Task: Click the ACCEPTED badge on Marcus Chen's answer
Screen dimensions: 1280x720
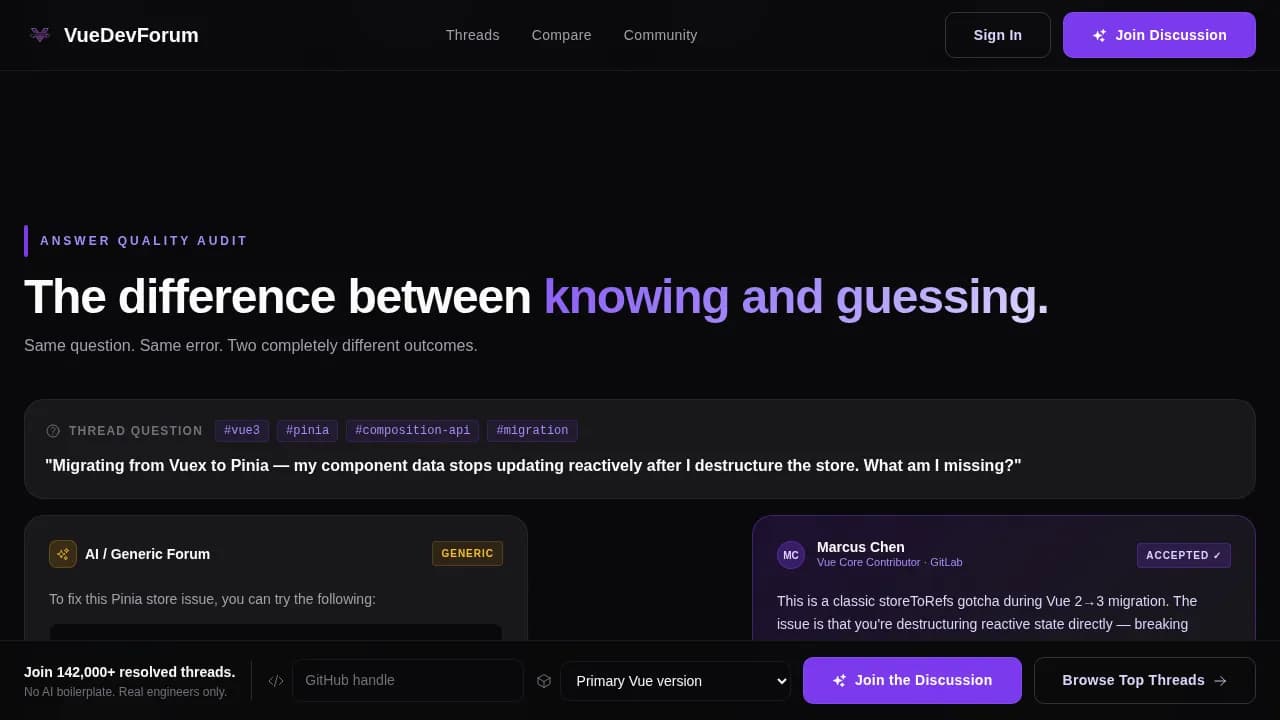Action: pyautogui.click(x=1184, y=555)
